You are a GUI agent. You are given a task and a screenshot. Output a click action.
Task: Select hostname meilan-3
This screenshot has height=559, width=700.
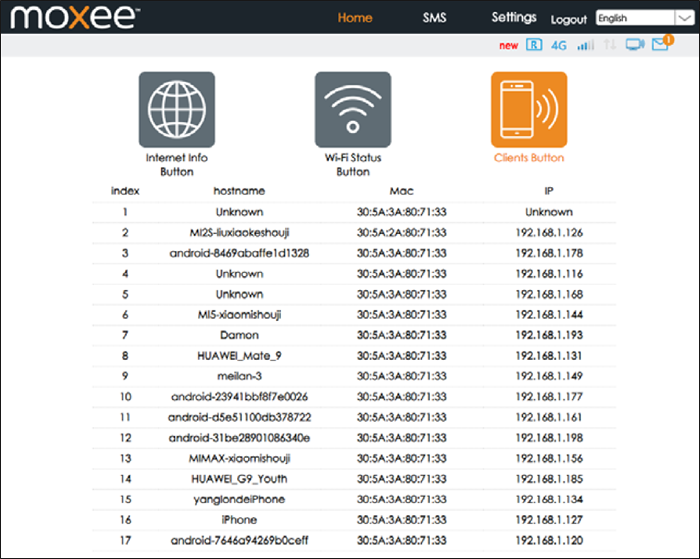[x=239, y=376]
